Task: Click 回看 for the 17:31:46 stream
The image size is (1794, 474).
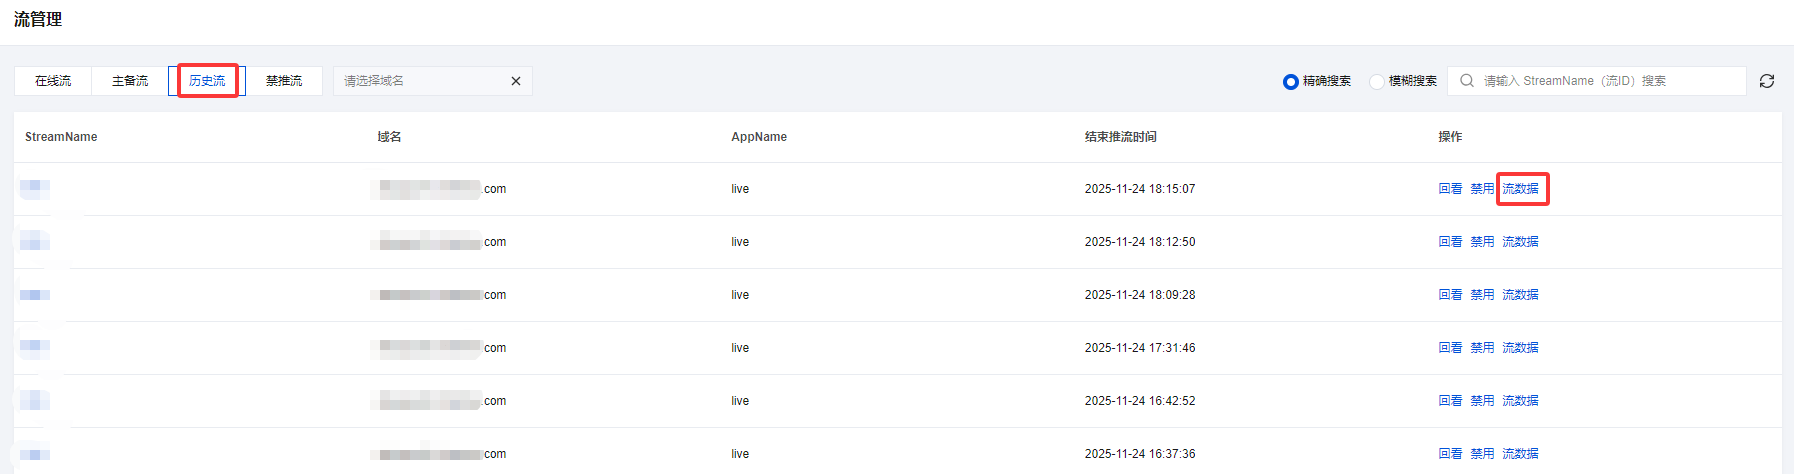Action: coord(1450,348)
